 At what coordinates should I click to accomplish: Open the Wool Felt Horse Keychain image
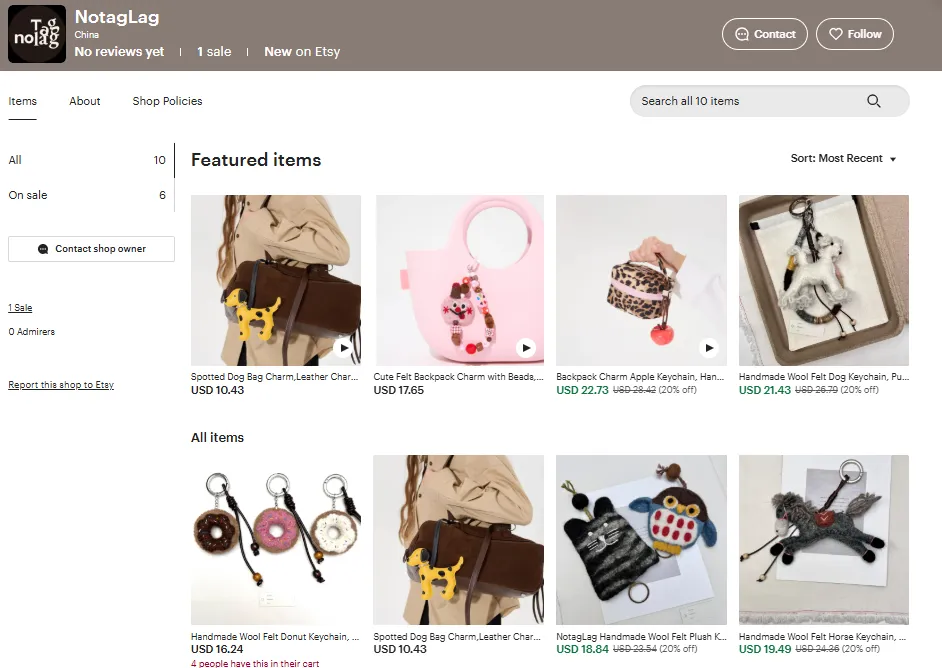click(823, 540)
